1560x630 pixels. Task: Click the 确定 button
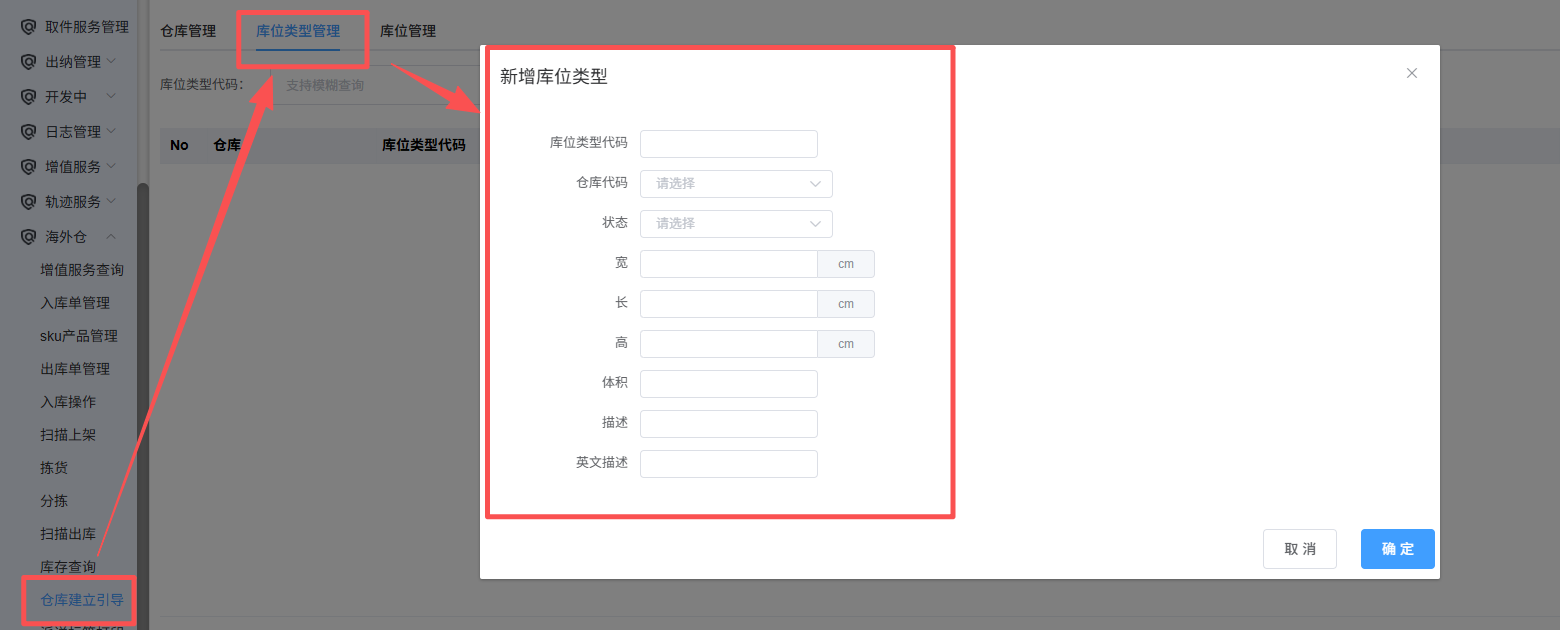(x=1398, y=549)
